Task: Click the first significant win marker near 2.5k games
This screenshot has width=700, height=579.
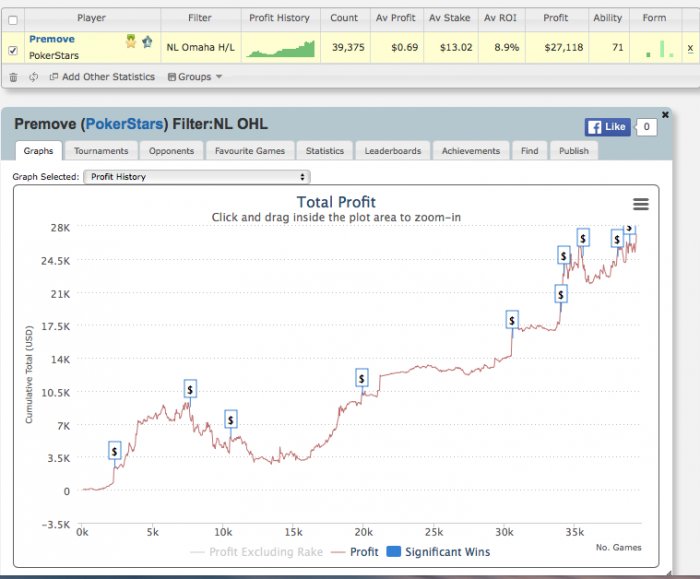Action: point(115,451)
